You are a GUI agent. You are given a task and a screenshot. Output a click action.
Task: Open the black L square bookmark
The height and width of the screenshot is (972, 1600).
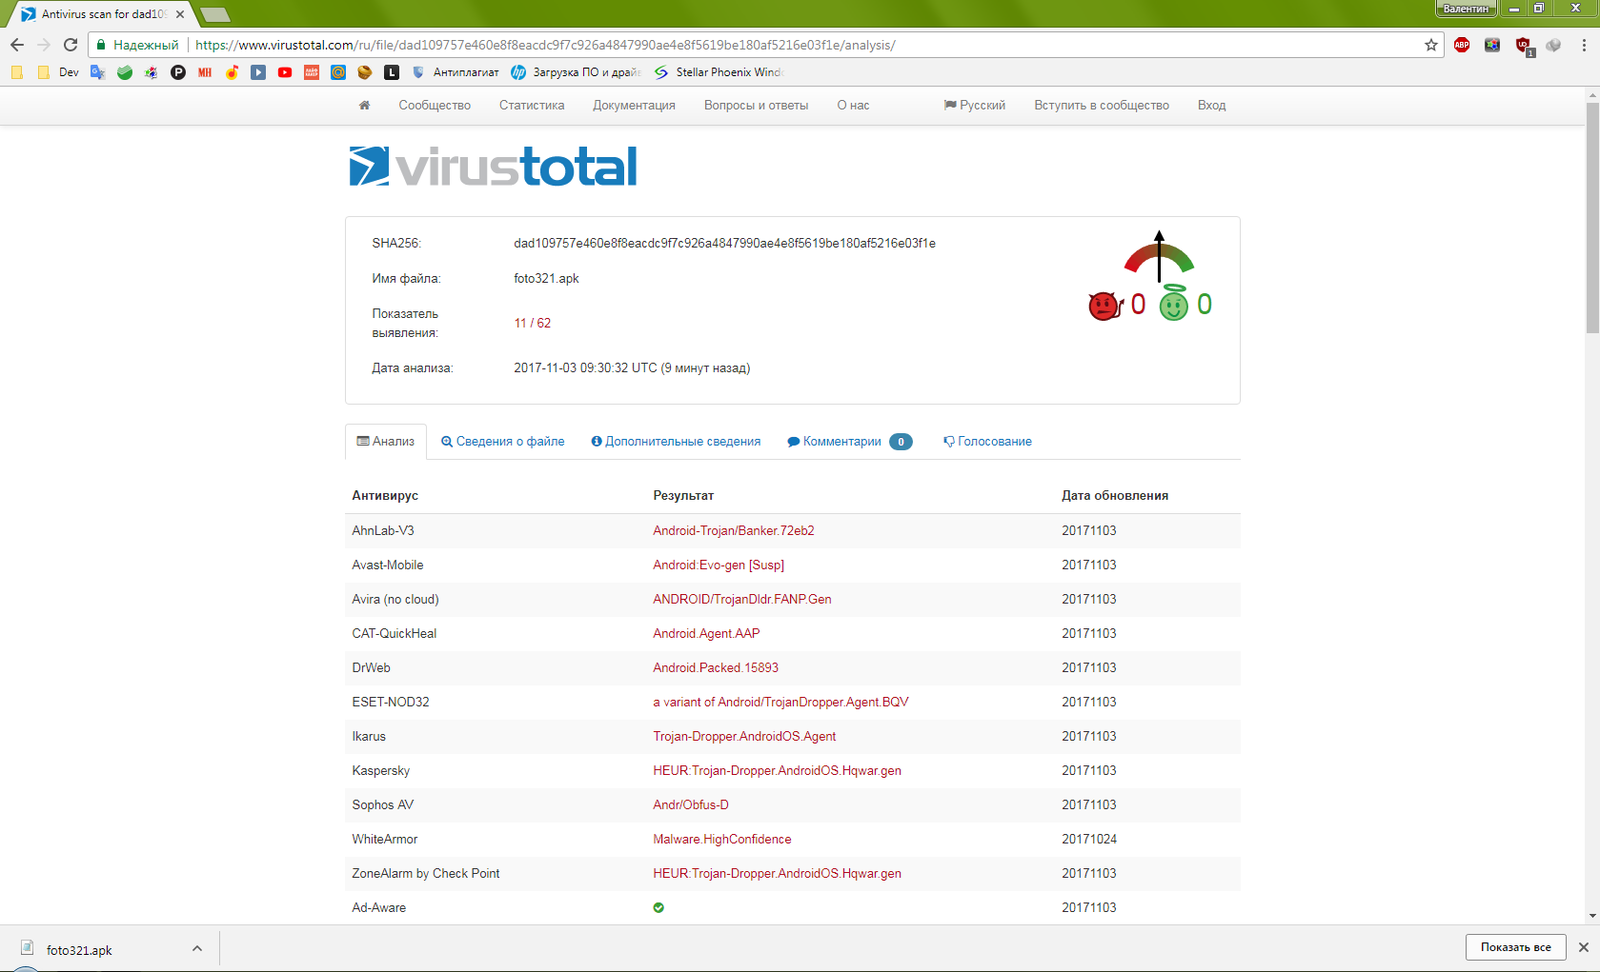391,72
